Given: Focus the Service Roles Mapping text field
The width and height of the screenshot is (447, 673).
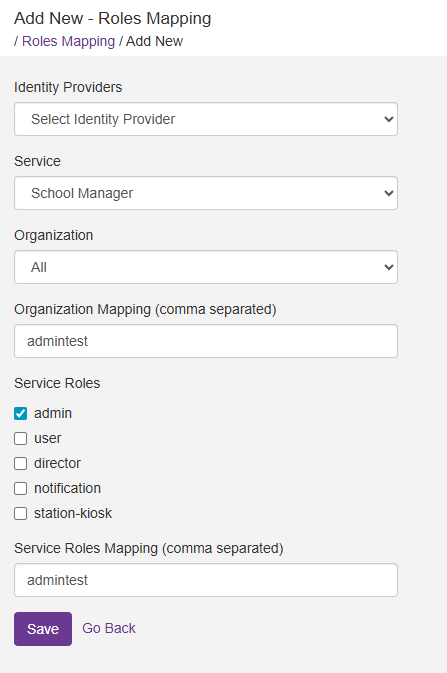Looking at the screenshot, I should coord(206,580).
